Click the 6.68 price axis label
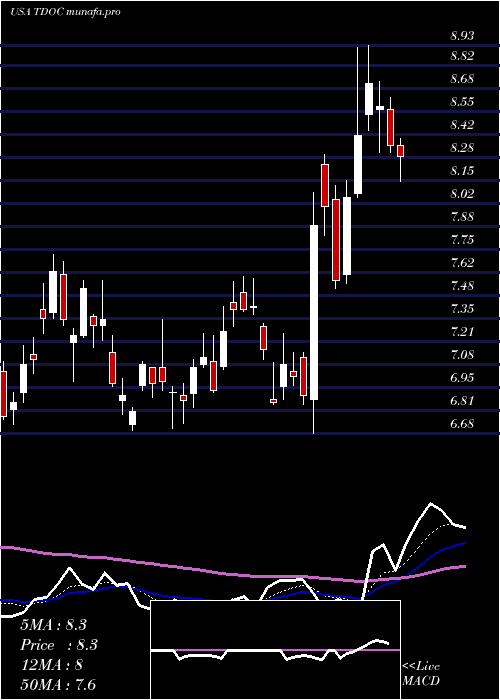 (462, 423)
